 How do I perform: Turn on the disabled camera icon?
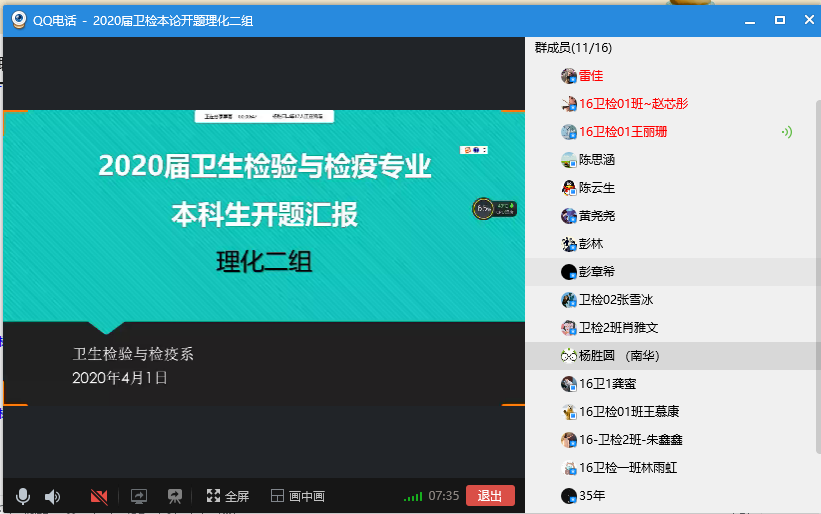pos(98,496)
